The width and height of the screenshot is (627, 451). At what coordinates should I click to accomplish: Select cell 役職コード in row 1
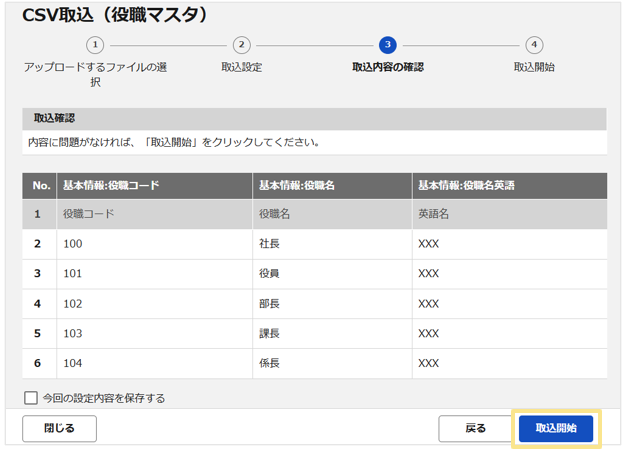pyautogui.click(x=154, y=214)
